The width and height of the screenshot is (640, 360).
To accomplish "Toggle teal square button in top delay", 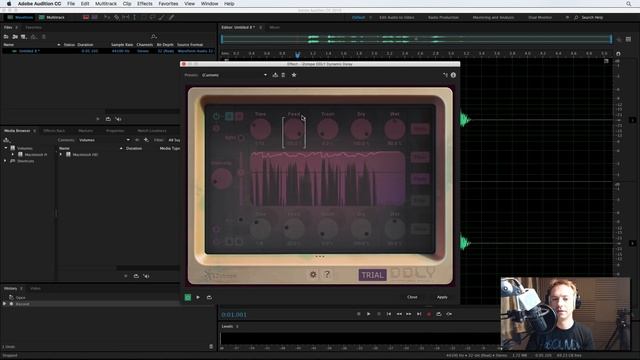I will click(x=229, y=116).
